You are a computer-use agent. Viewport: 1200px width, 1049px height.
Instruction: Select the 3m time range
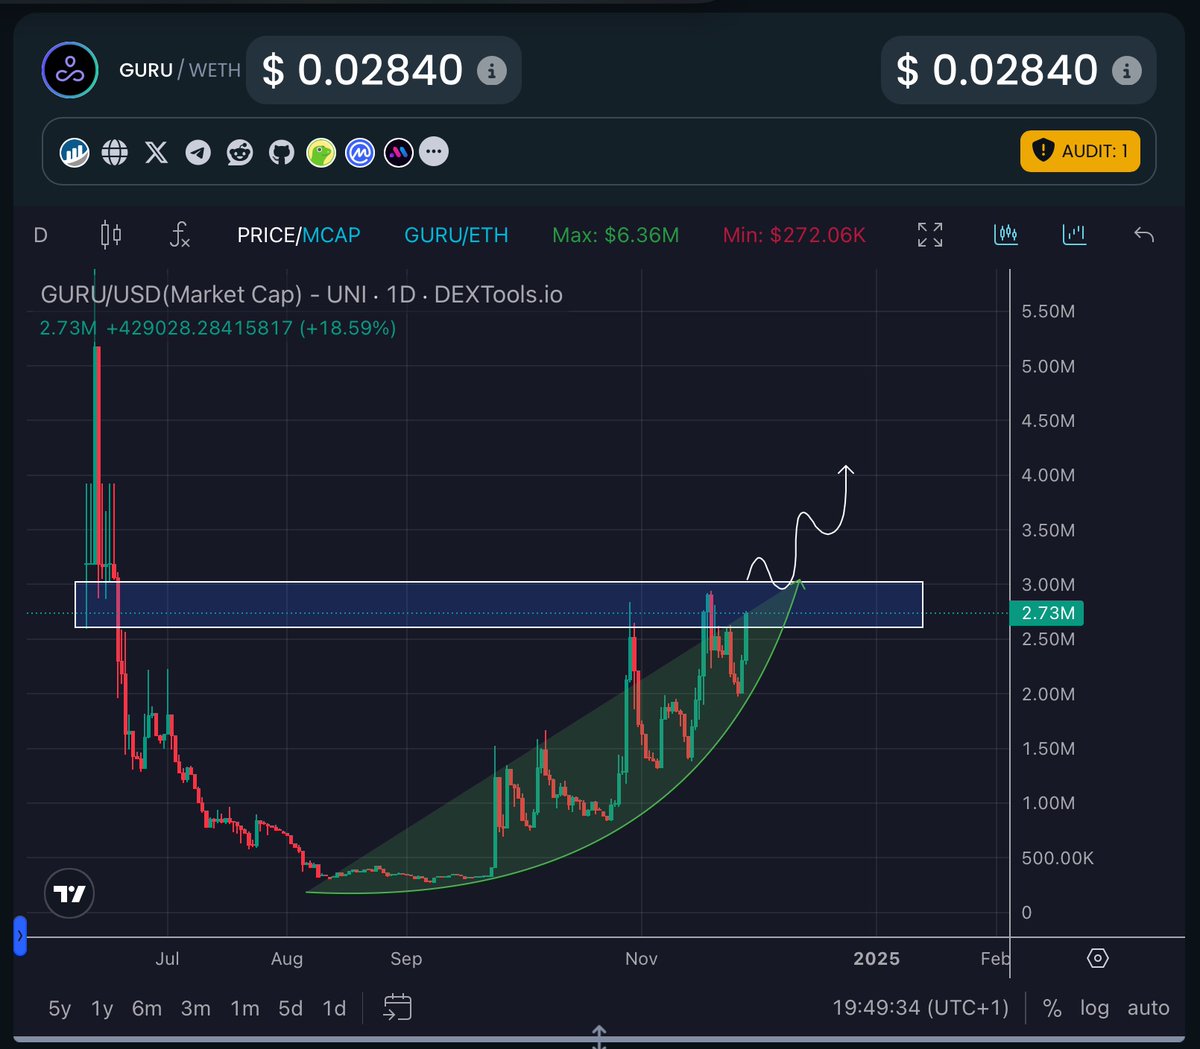coord(196,1008)
